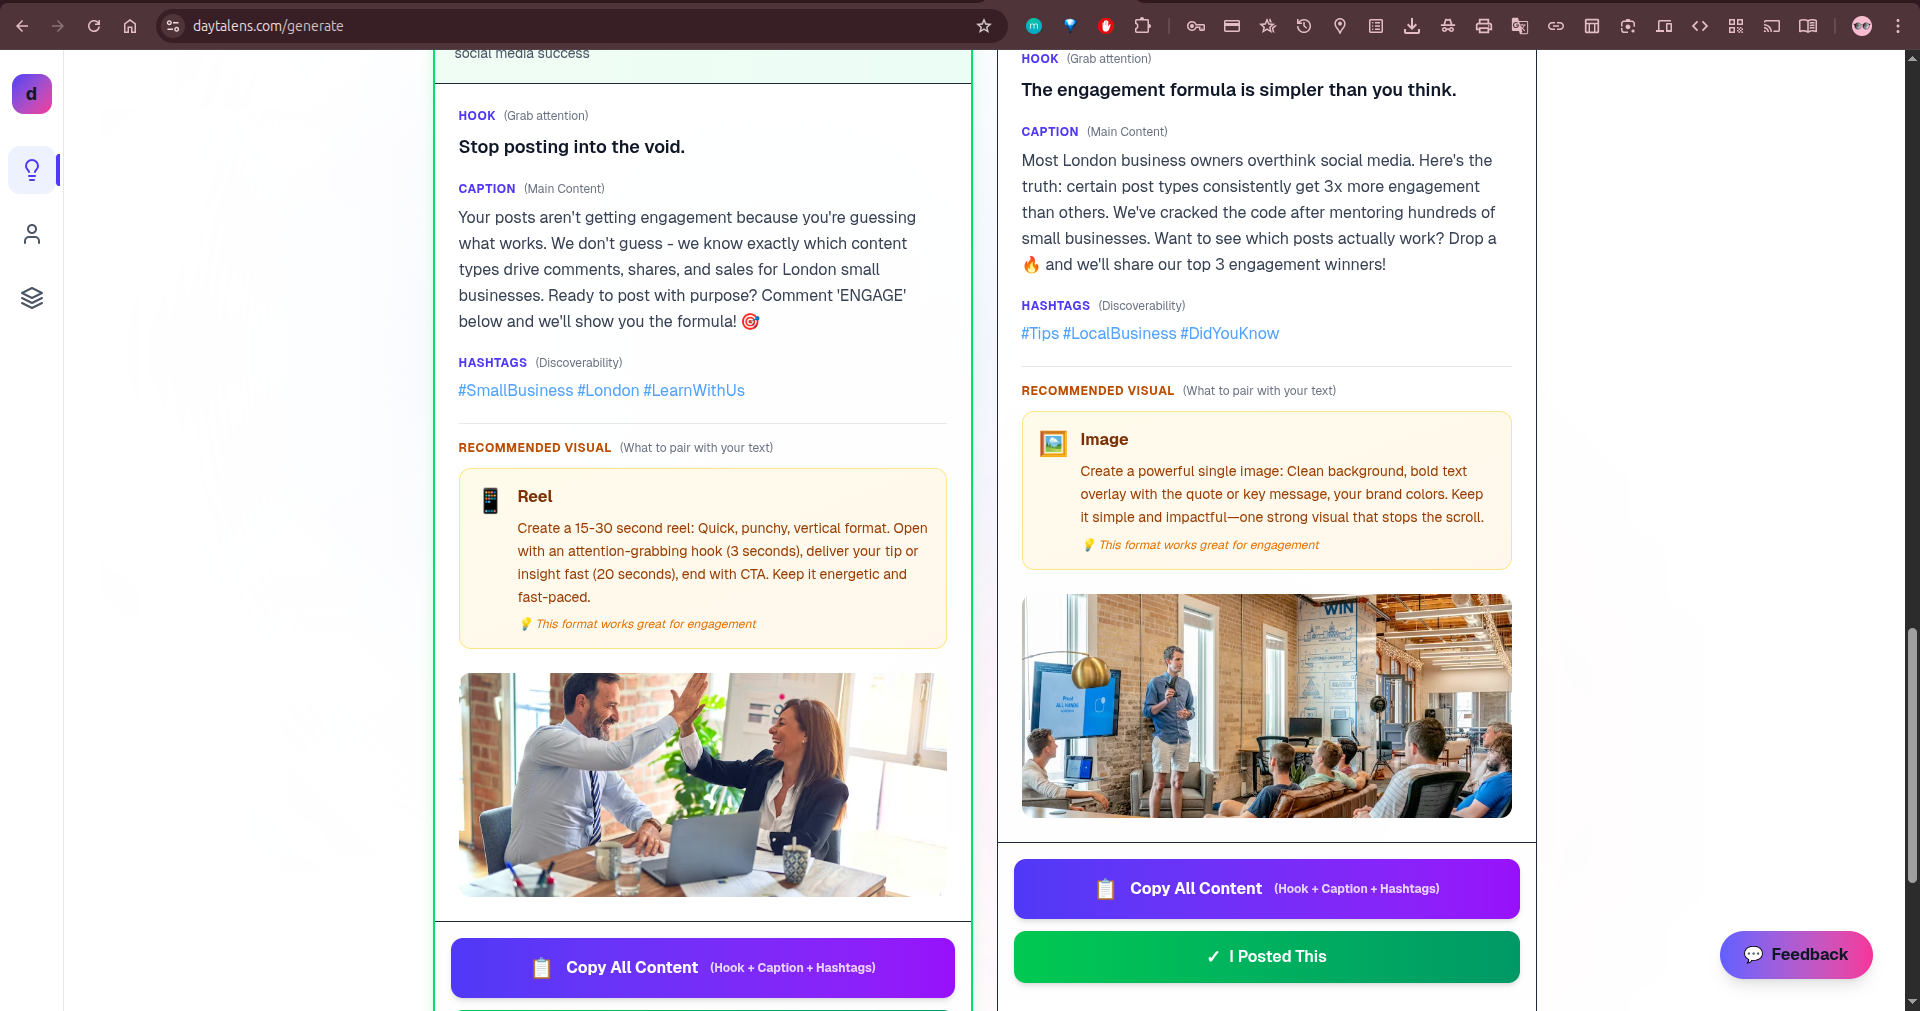This screenshot has width=1920, height=1011.
Task: Open Google Translate from the browser toolbar
Action: click(1520, 26)
